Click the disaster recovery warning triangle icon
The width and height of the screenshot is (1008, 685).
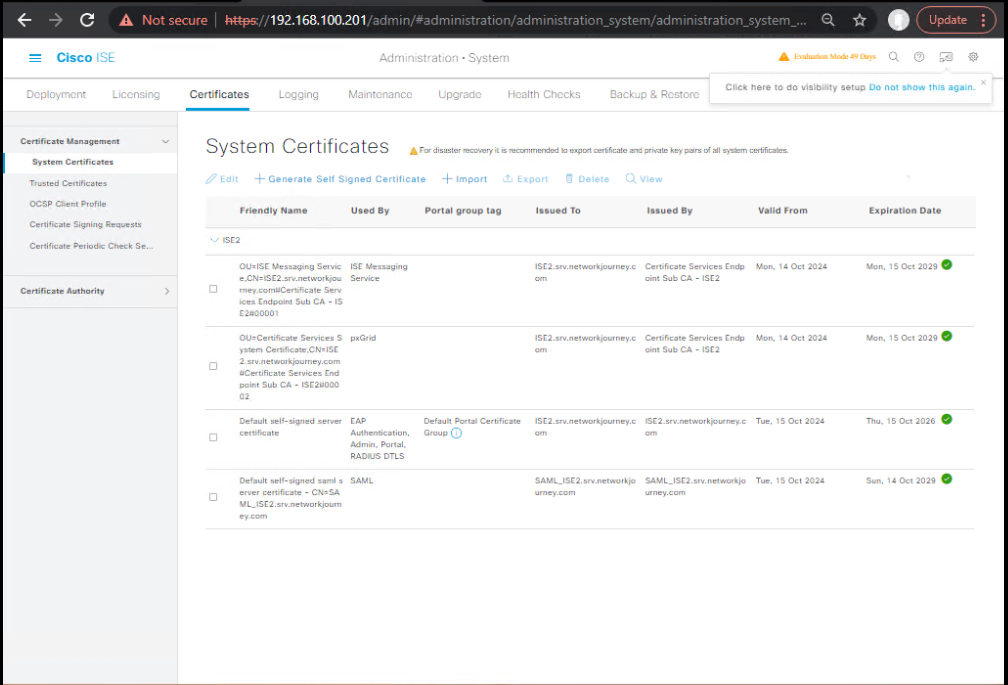tap(414, 151)
